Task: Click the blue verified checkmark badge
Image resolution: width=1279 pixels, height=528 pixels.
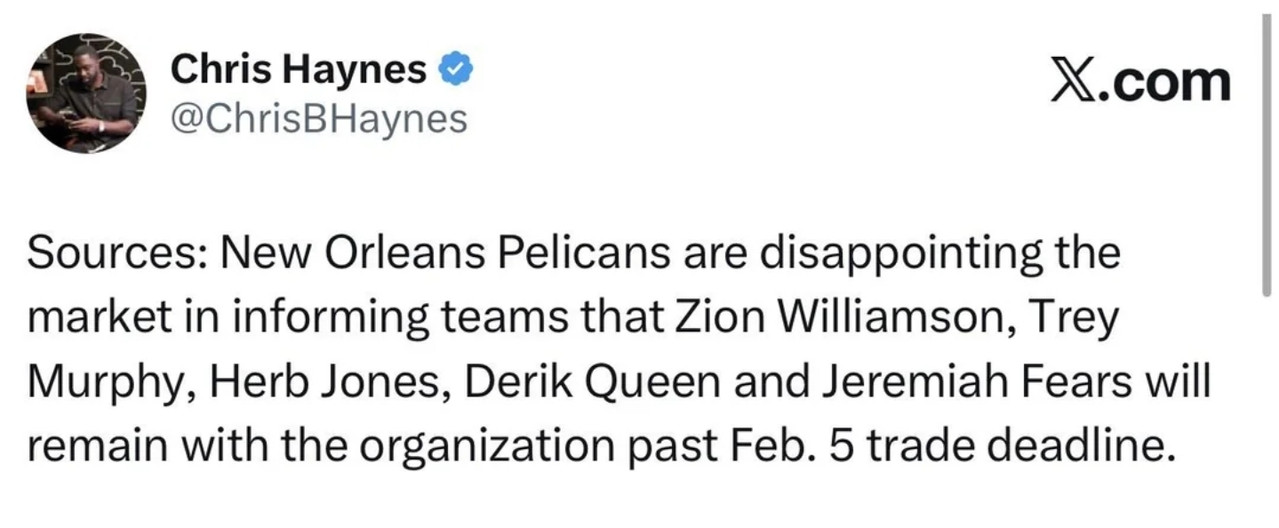Action: click(457, 70)
